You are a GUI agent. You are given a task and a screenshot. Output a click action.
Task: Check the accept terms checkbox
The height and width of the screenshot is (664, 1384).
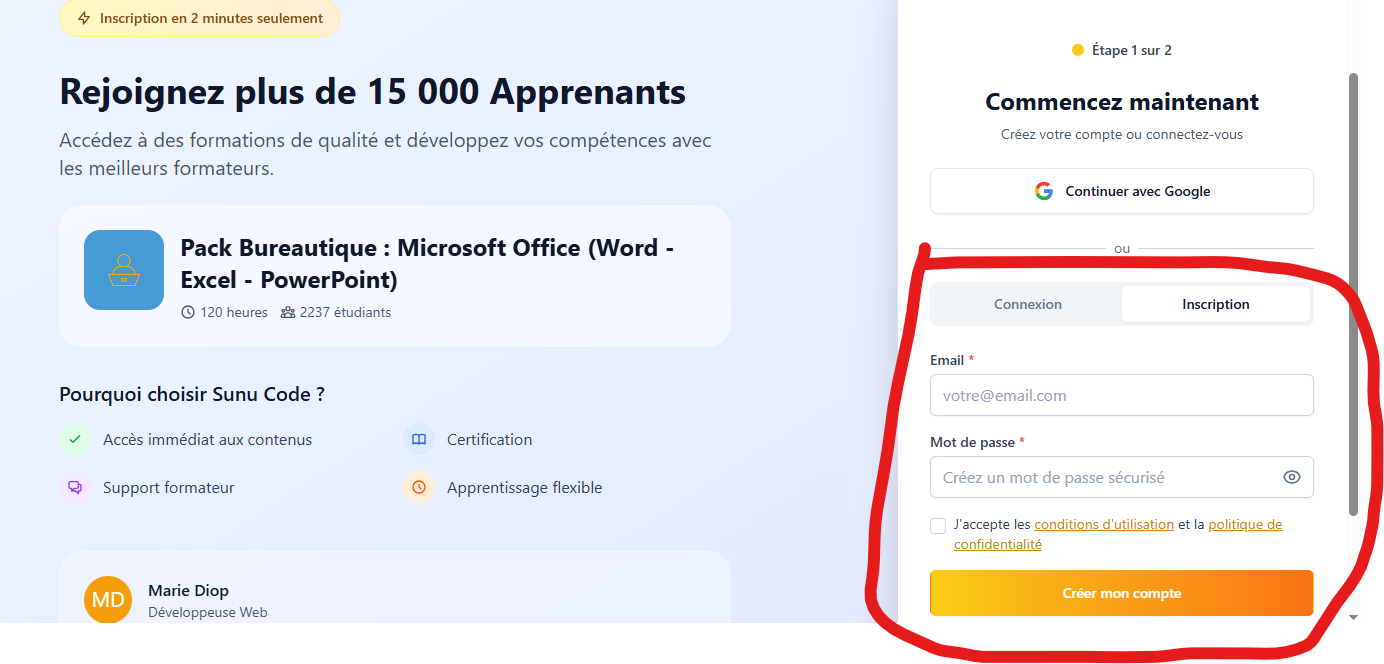[938, 526]
